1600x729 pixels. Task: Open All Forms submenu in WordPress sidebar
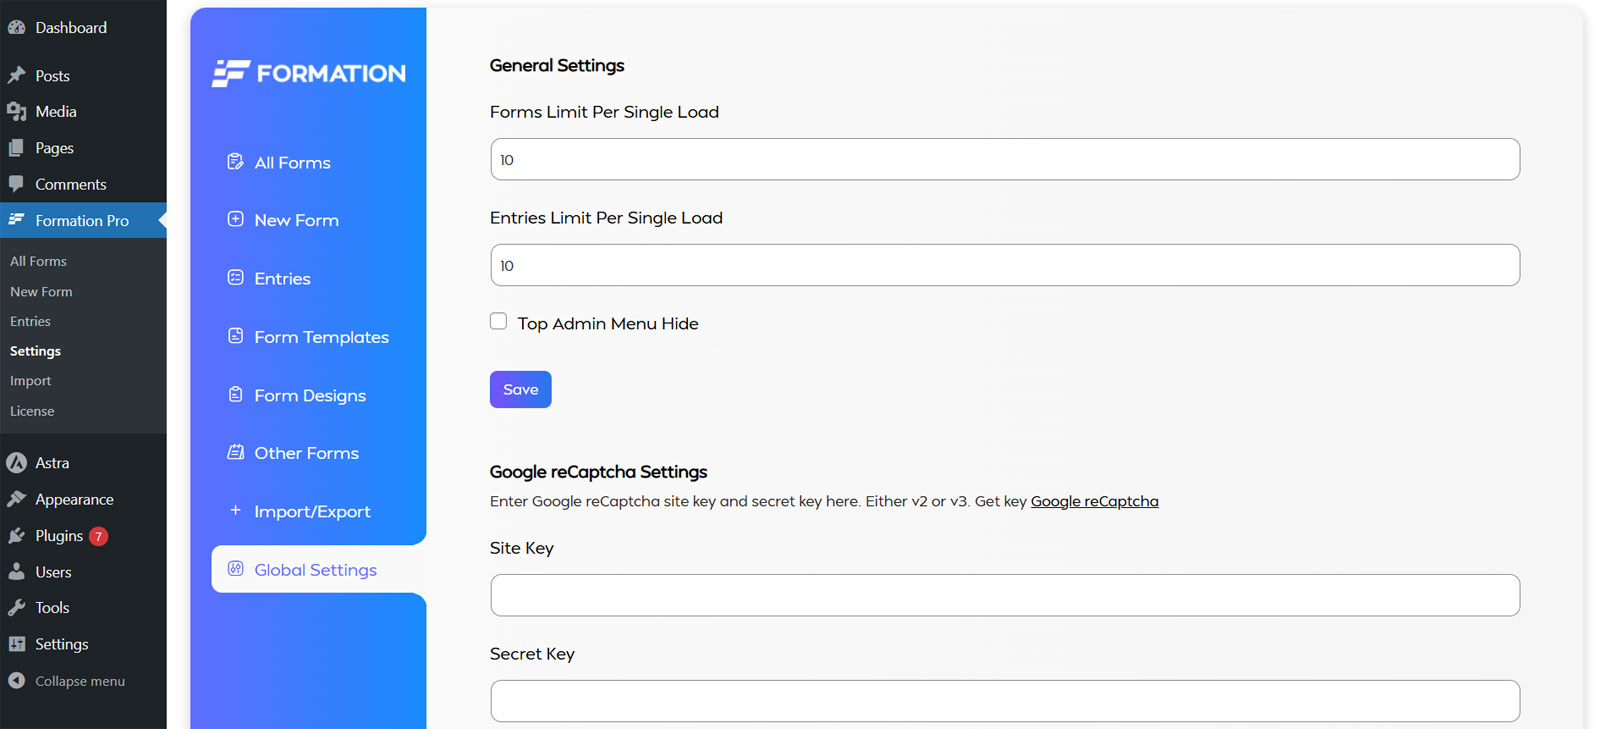click(x=38, y=261)
